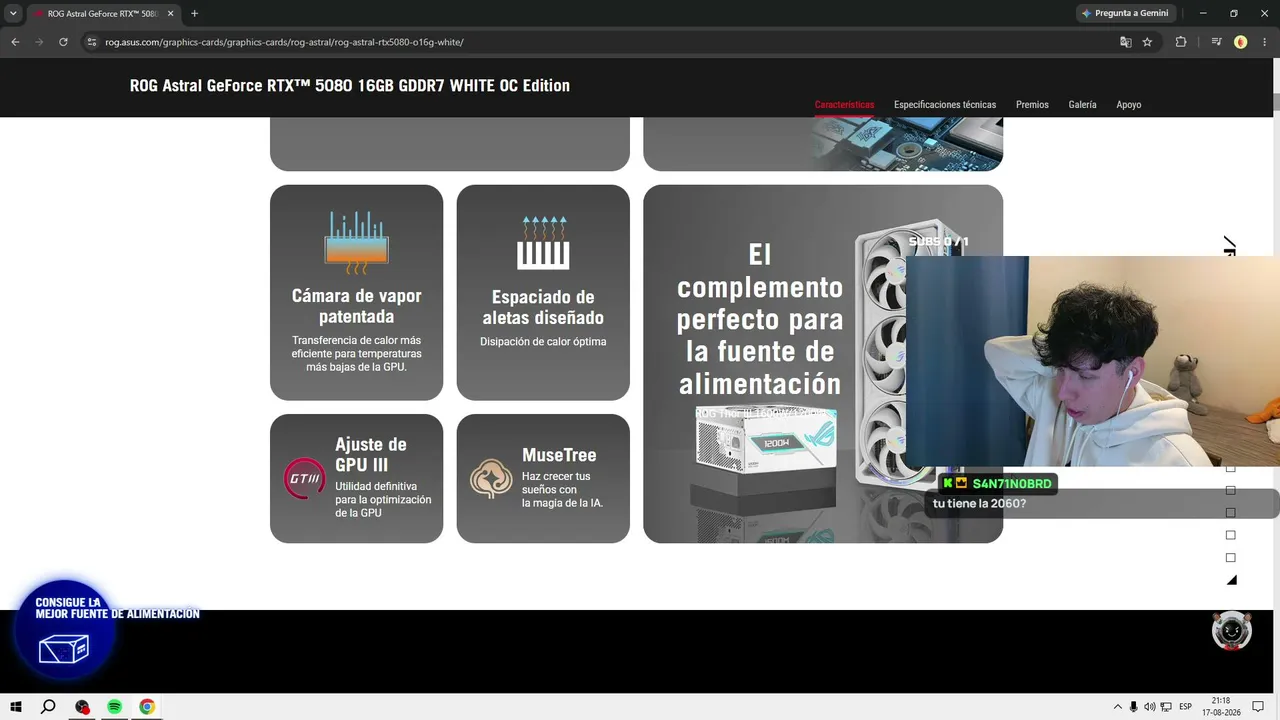Click the Espaciado de aletas diseñado heading
Image resolution: width=1280 pixels, height=720 pixels.
(x=543, y=307)
